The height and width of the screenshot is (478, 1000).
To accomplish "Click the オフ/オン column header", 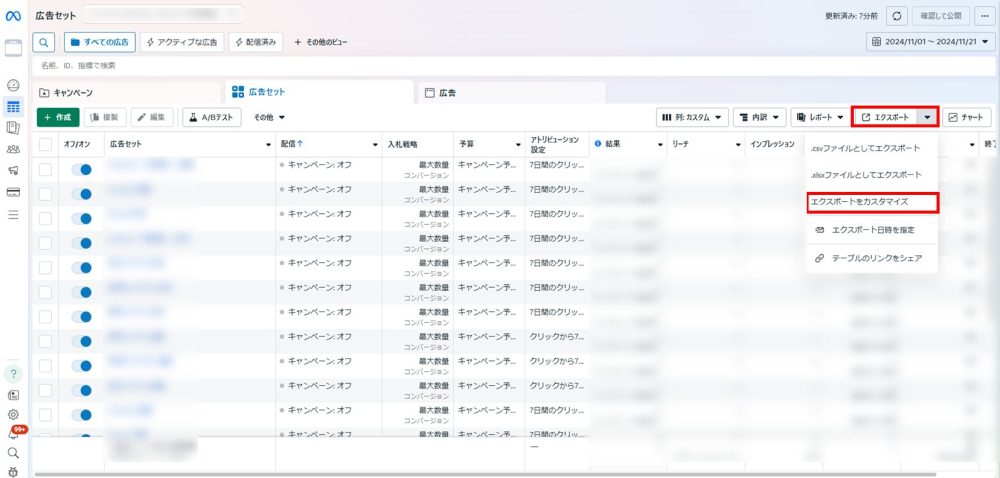I will pyautogui.click(x=77, y=144).
